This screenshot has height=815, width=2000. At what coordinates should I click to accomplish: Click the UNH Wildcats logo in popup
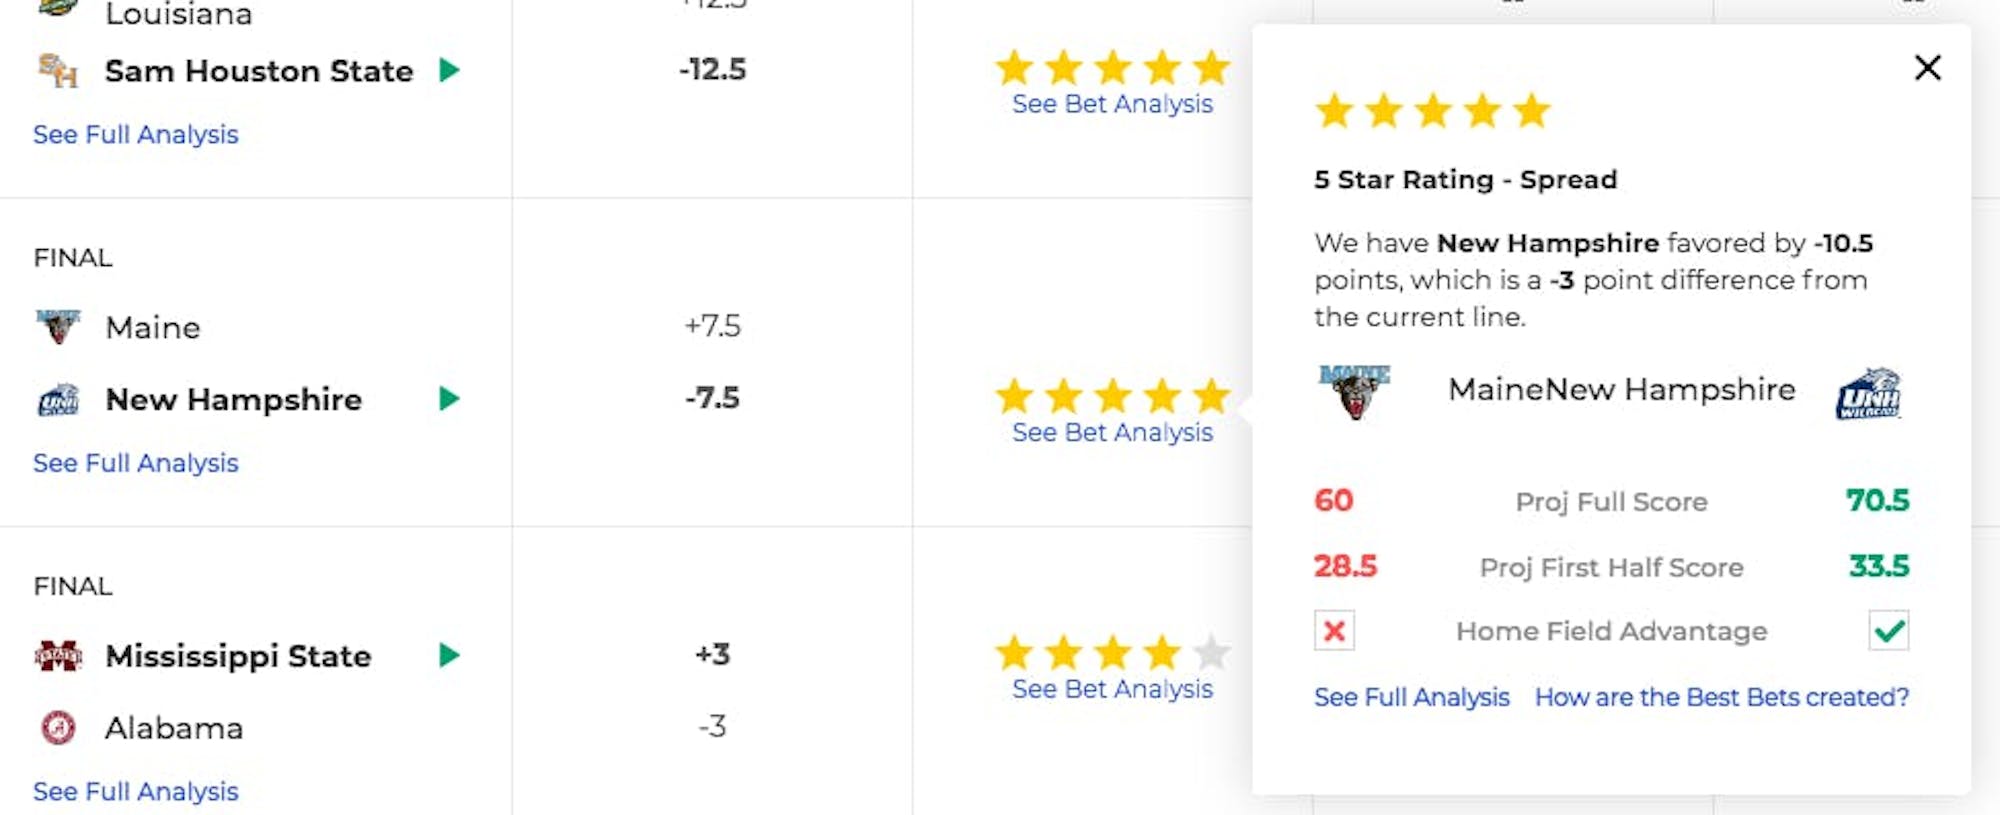[x=1868, y=393]
